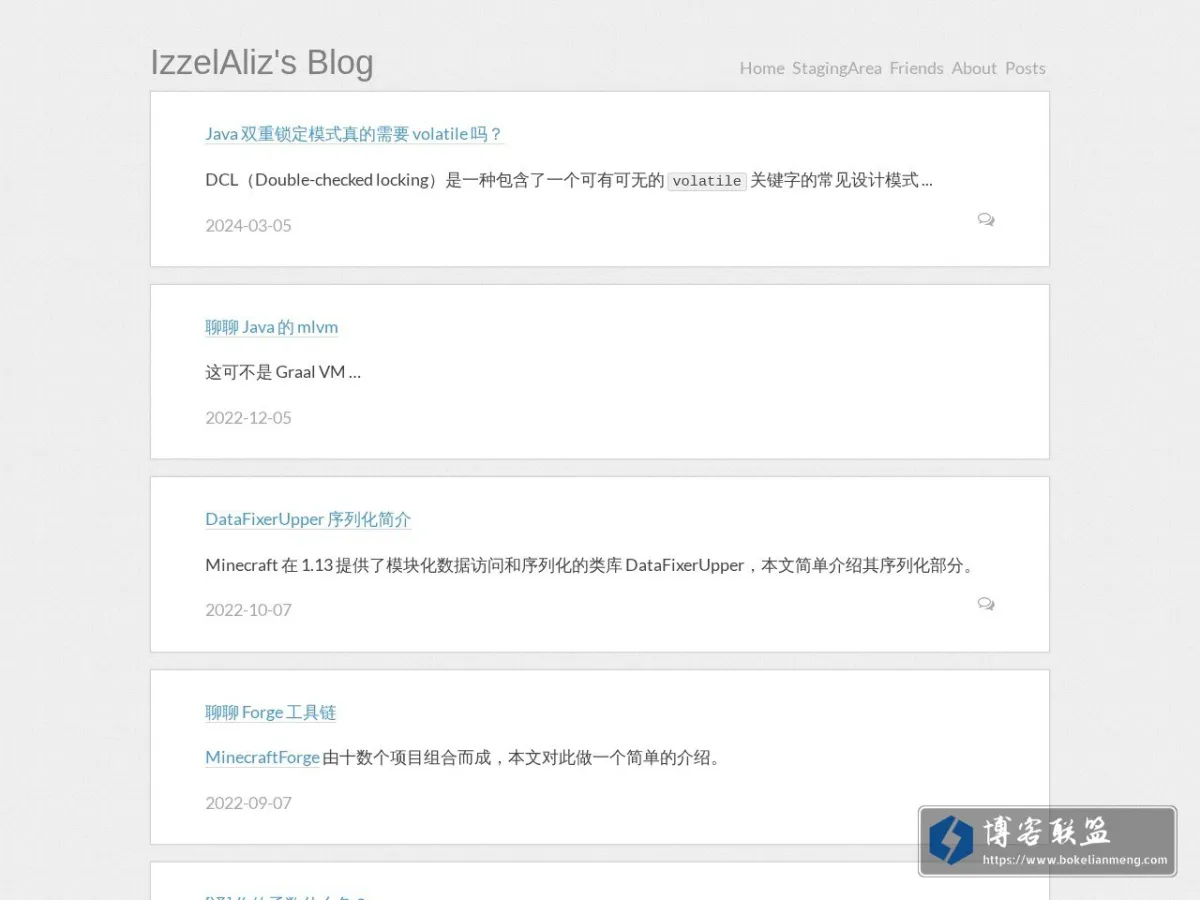This screenshot has height=900, width=1200.
Task: Click the date 2022-12-05
Action: tap(249, 417)
